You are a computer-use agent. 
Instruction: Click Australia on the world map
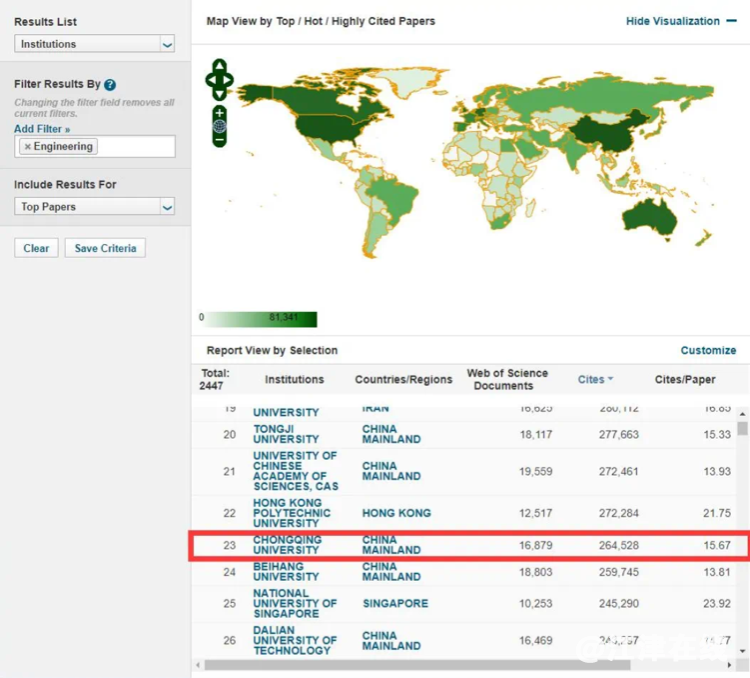(649, 219)
